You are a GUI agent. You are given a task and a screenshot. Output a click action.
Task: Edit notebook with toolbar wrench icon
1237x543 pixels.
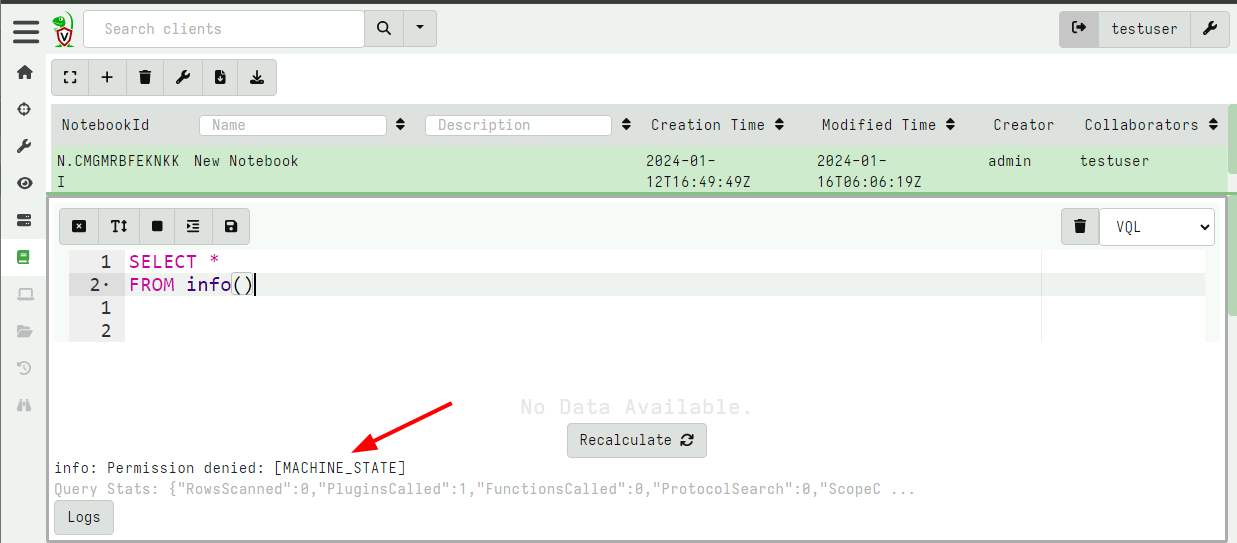click(183, 77)
